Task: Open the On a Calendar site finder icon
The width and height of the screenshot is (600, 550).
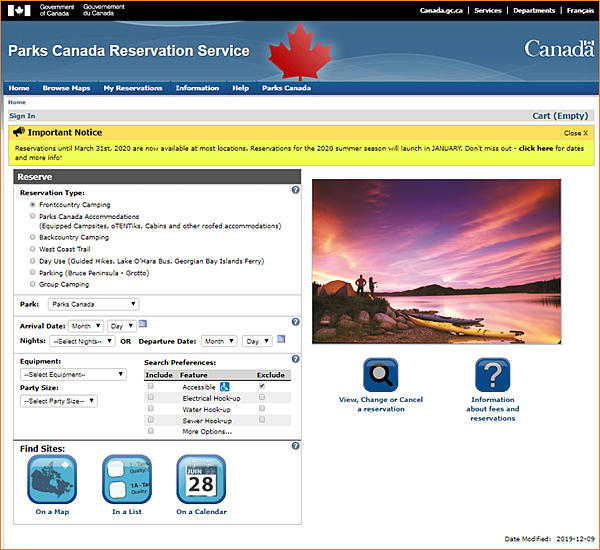Action: pos(201,479)
